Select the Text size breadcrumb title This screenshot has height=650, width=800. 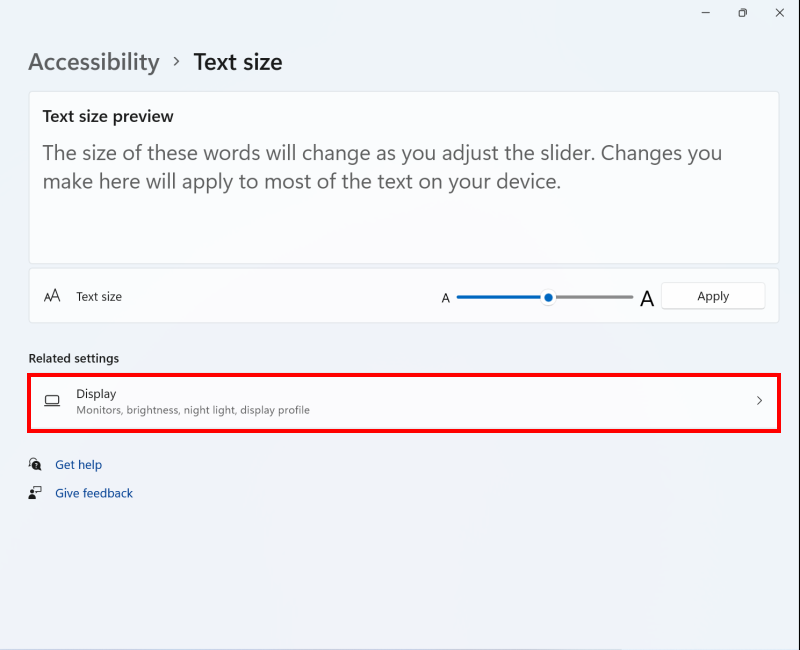[238, 62]
